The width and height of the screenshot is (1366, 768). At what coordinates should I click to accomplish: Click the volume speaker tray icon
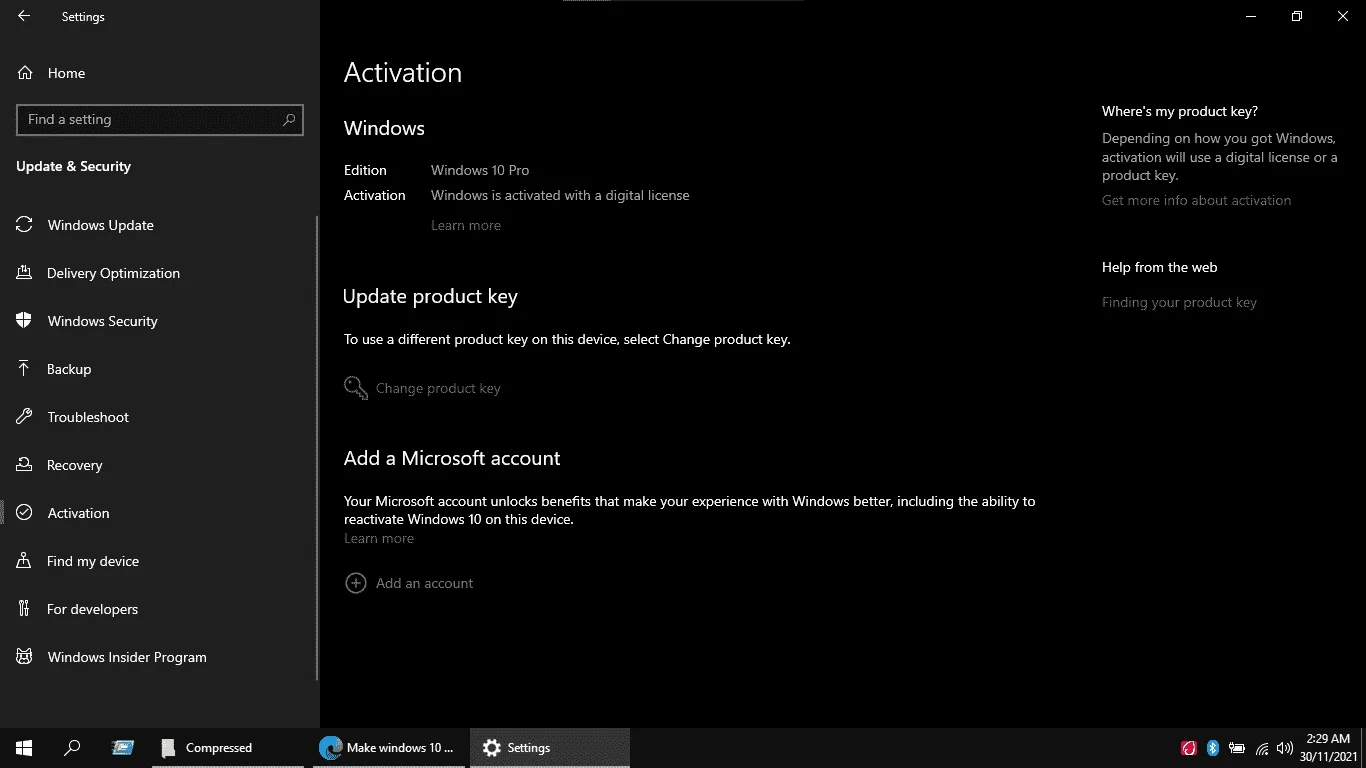click(1285, 747)
